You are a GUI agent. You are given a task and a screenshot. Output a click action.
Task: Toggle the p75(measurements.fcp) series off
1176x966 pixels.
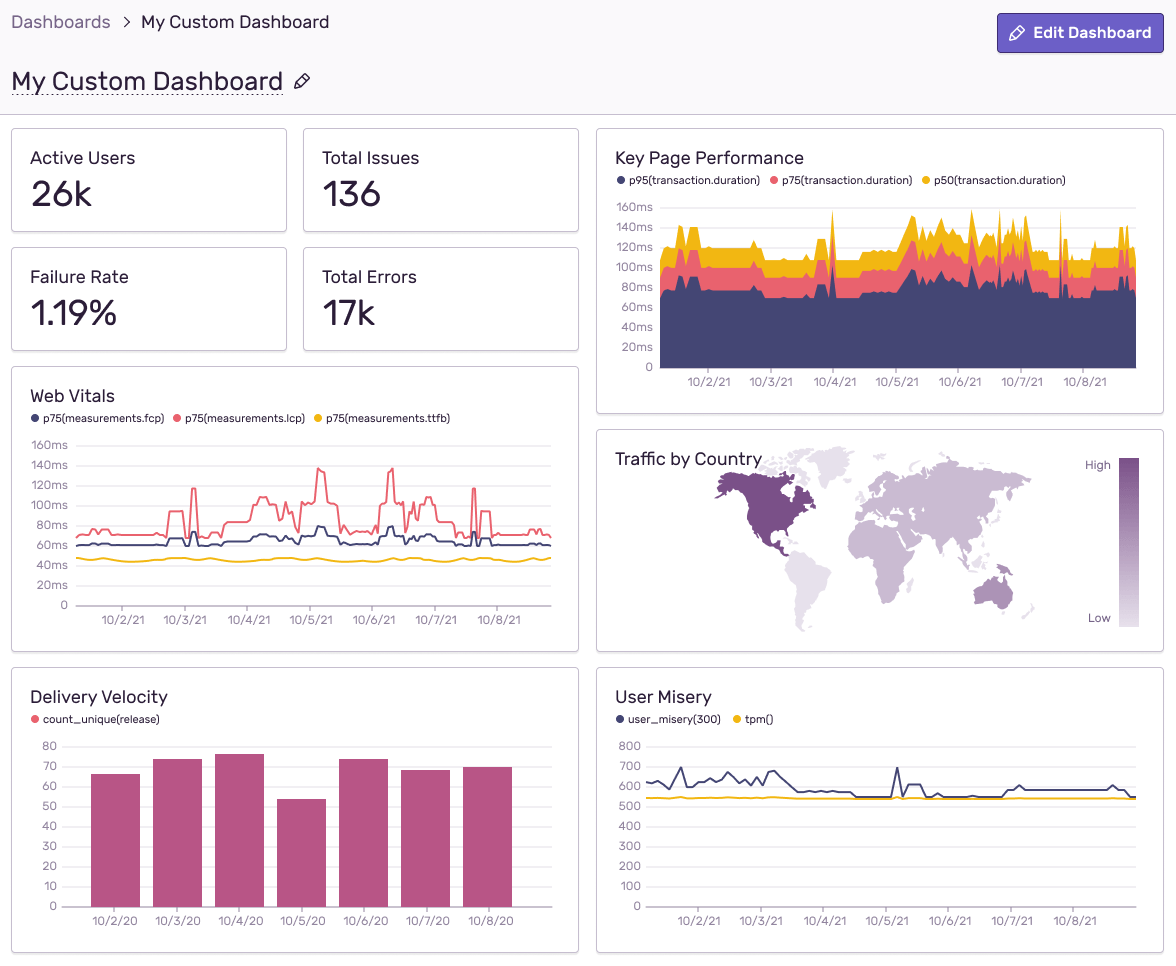(34, 418)
